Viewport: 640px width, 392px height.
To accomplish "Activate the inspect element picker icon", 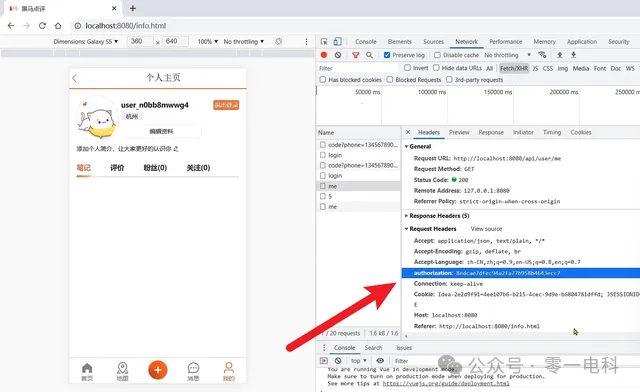I will point(324,42).
